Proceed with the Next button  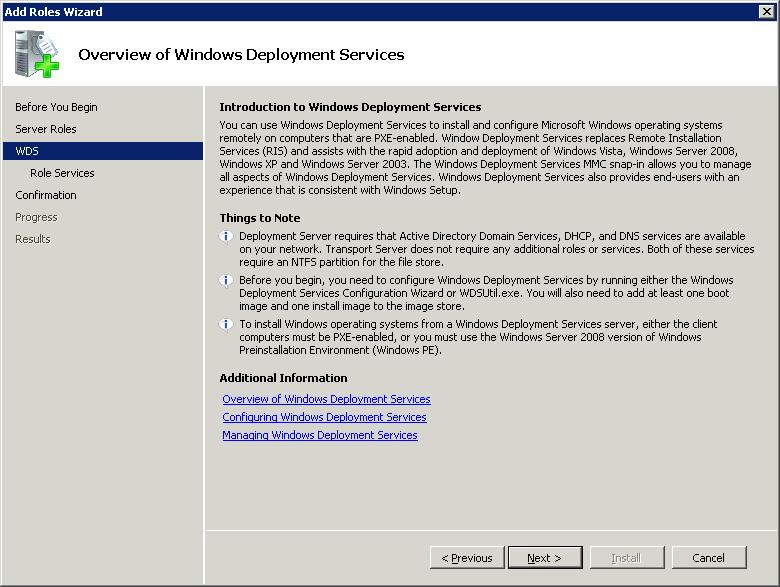(545, 558)
